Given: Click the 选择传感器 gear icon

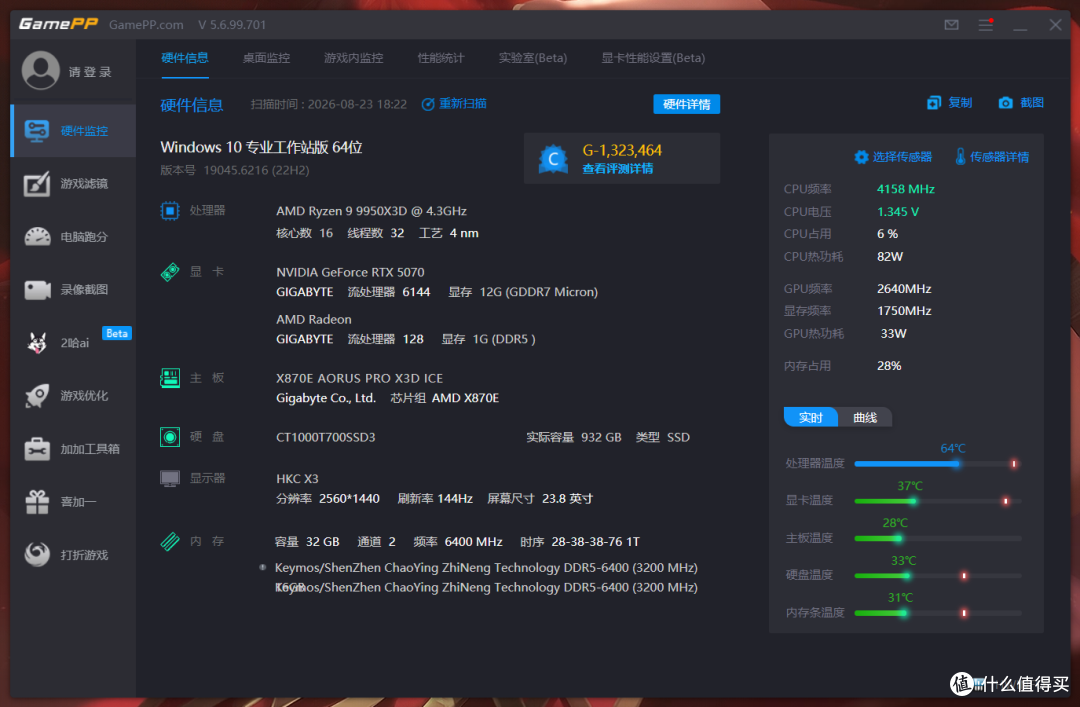Looking at the screenshot, I should 861,157.
